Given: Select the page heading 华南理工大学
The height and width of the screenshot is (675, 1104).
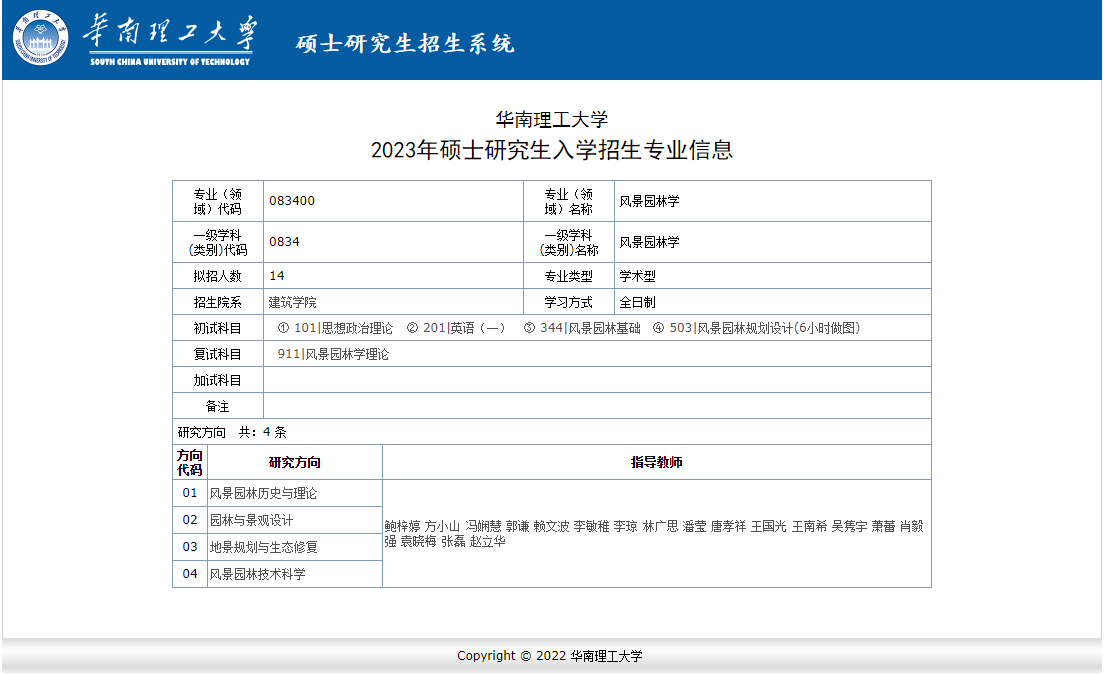Looking at the screenshot, I should coord(551,119).
